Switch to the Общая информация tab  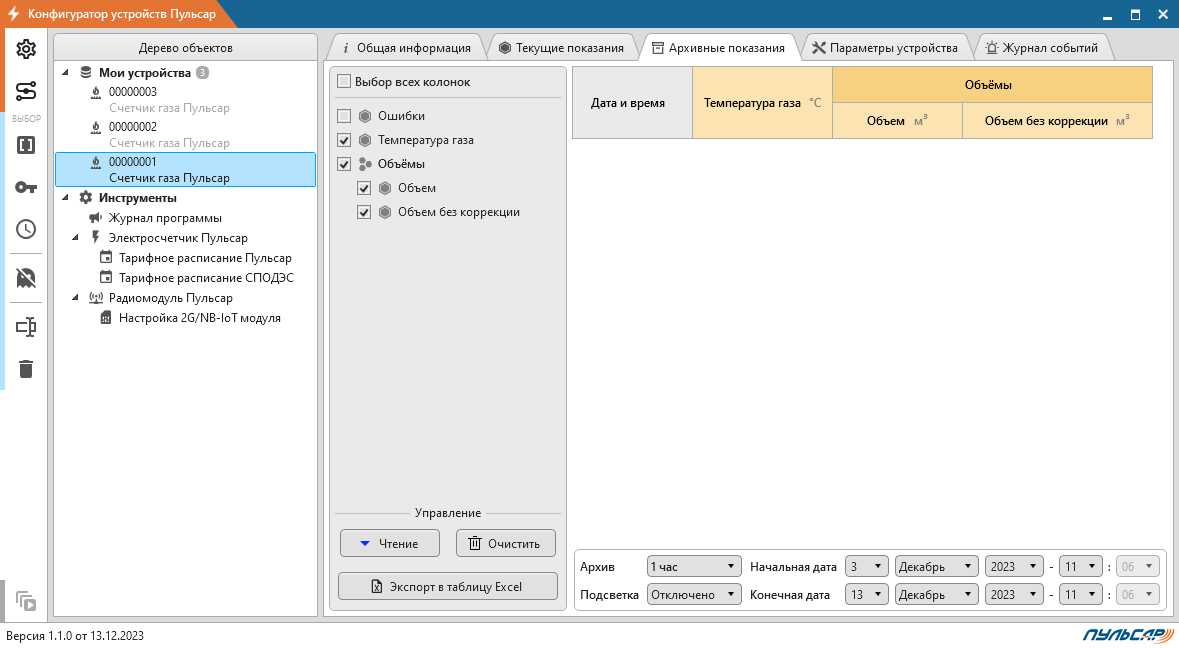point(407,47)
